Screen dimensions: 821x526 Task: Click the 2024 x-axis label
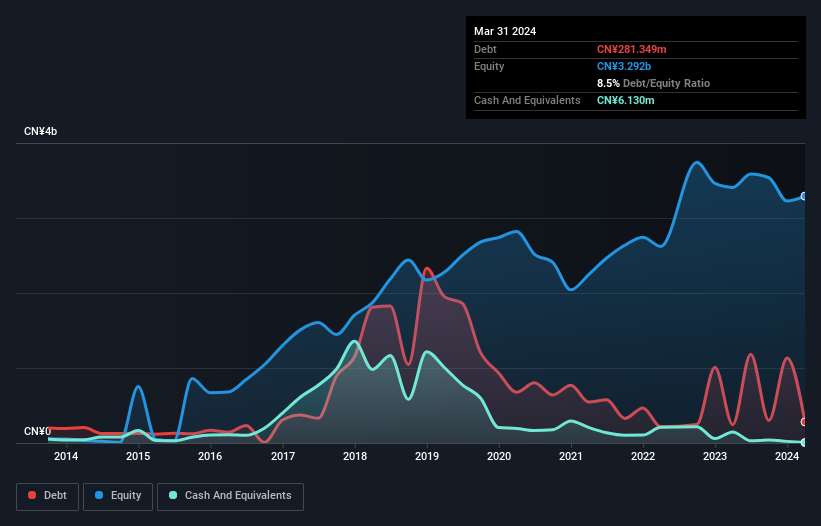787,456
